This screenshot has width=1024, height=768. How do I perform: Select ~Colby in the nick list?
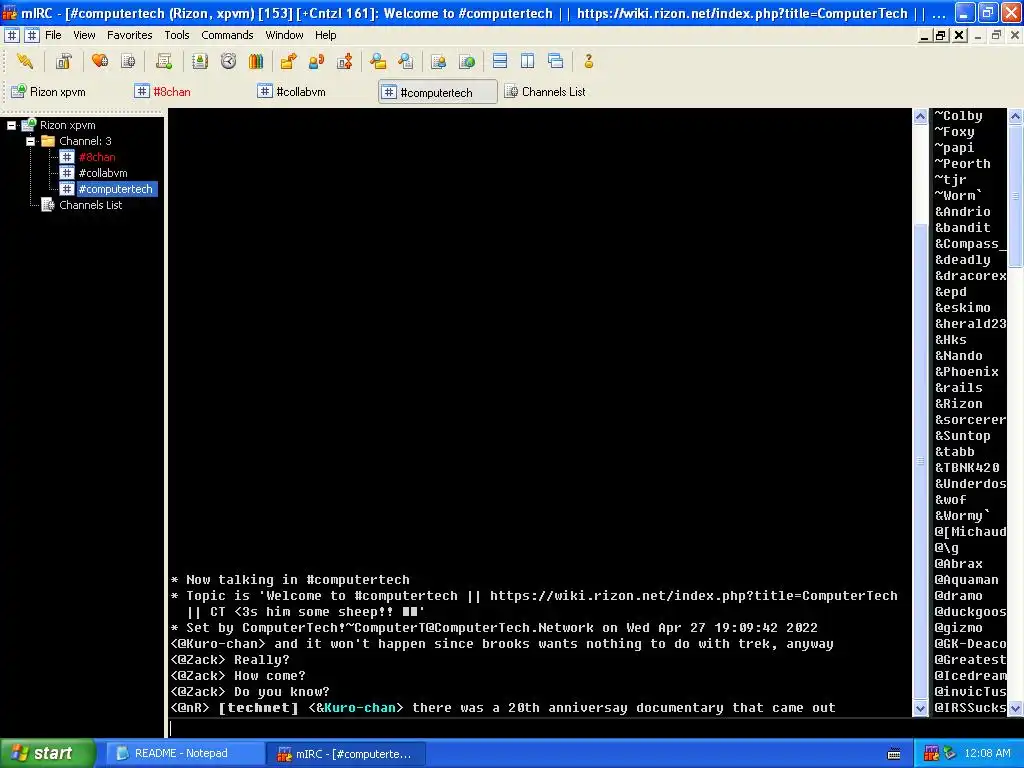(x=958, y=116)
